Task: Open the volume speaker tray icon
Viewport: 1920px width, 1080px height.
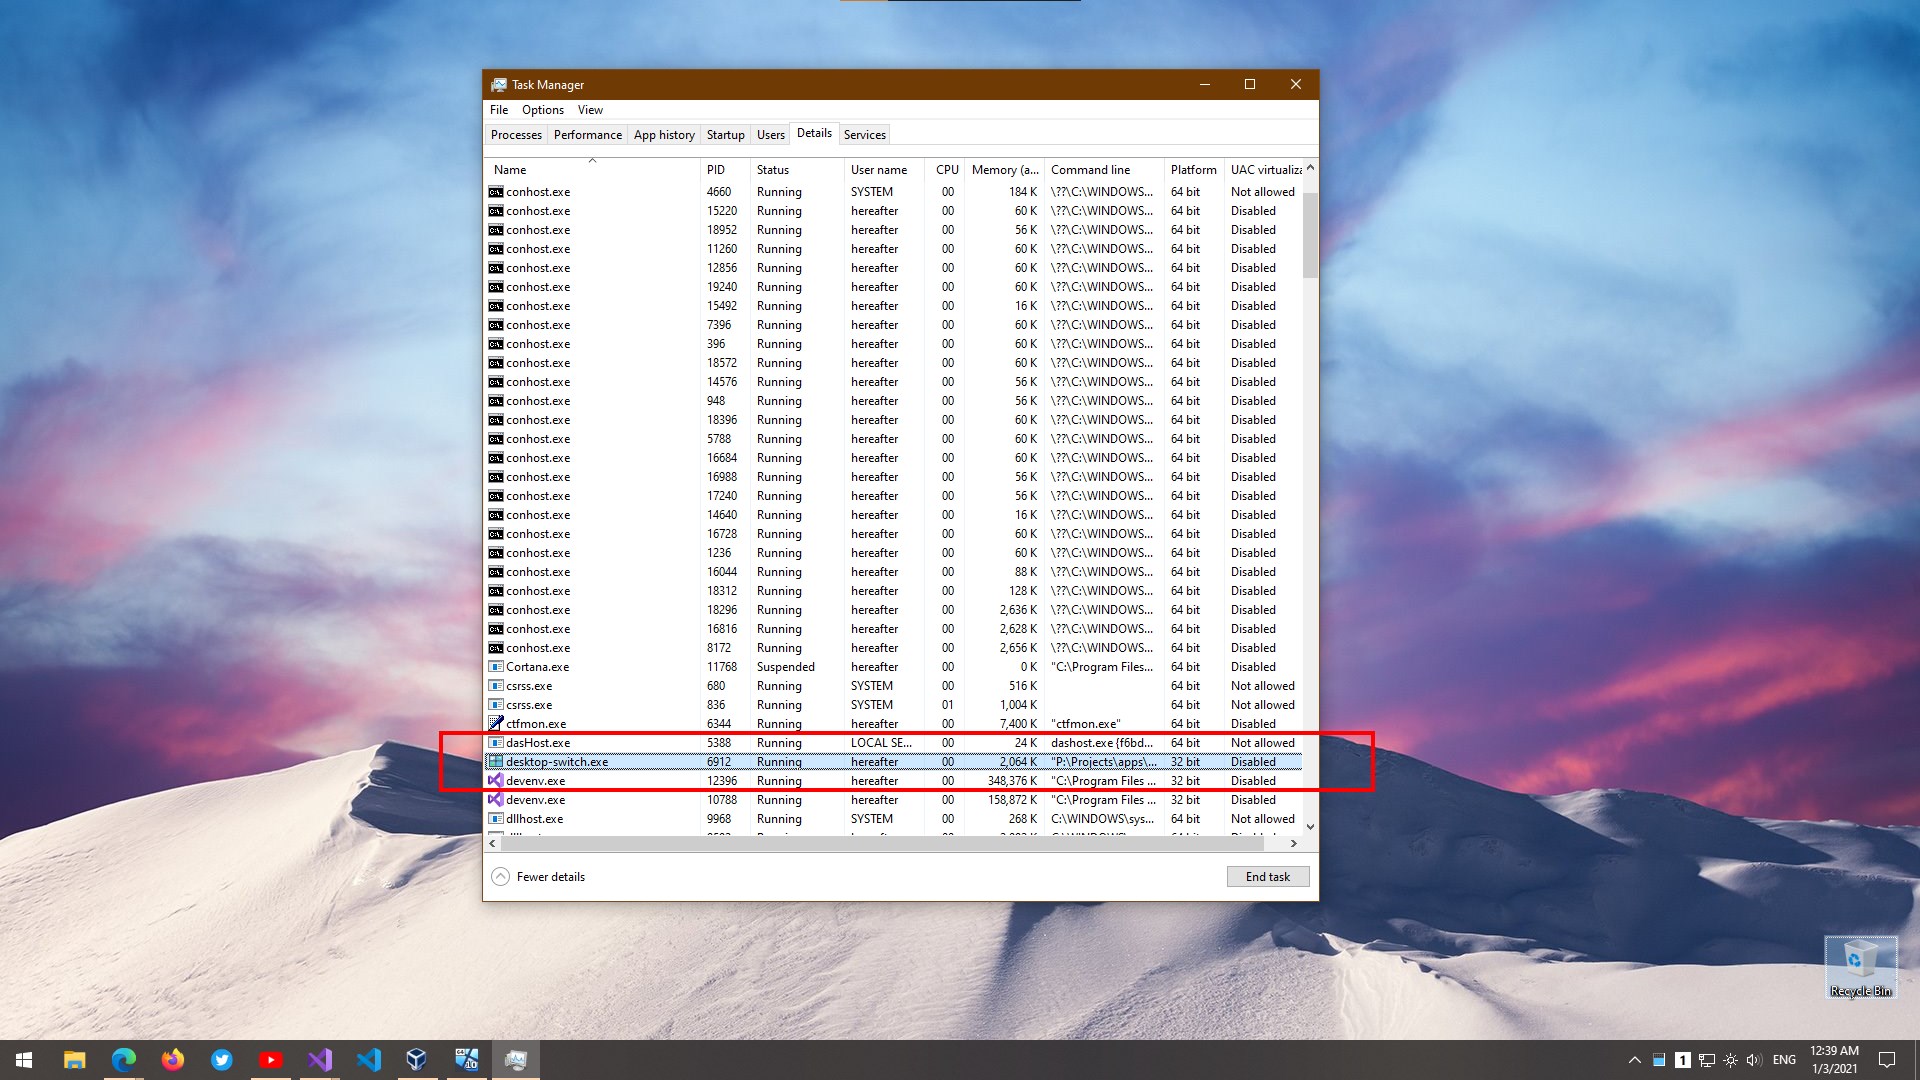Action: click(x=1754, y=1060)
